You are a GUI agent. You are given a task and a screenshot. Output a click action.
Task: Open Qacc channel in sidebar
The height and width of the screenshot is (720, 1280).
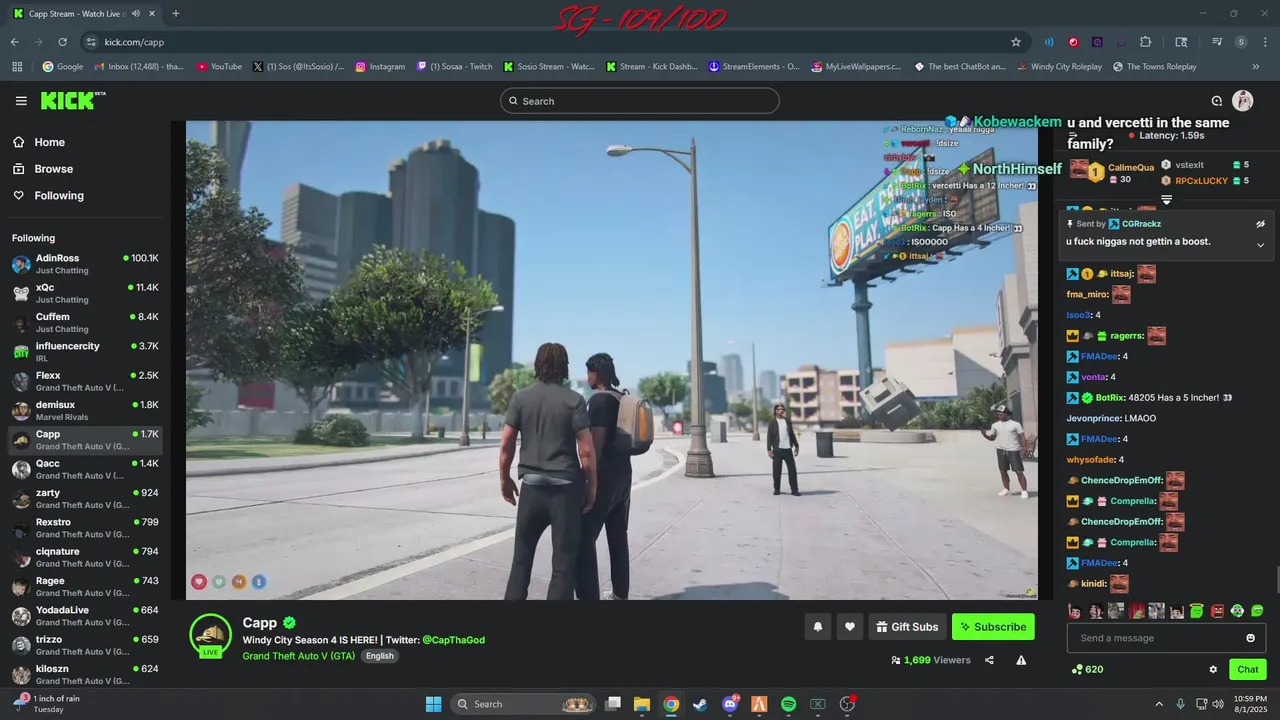pyautogui.click(x=85, y=469)
